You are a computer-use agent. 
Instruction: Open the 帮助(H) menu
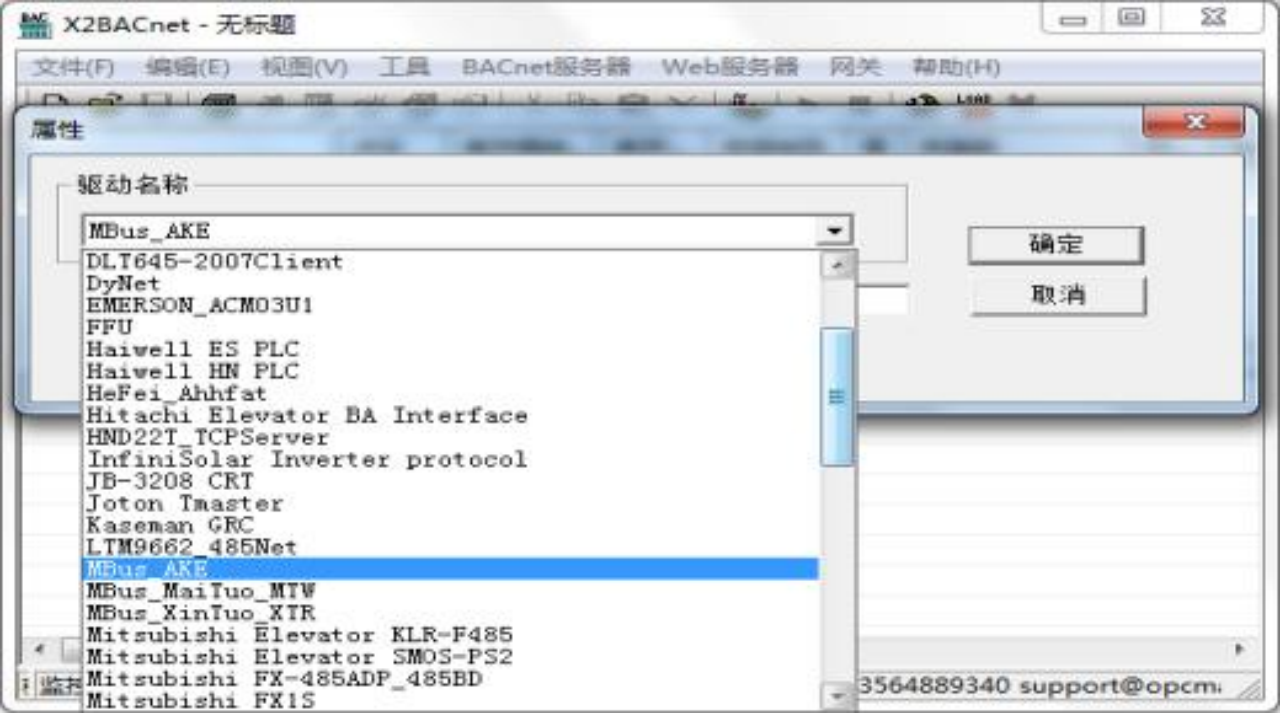[x=956, y=67]
